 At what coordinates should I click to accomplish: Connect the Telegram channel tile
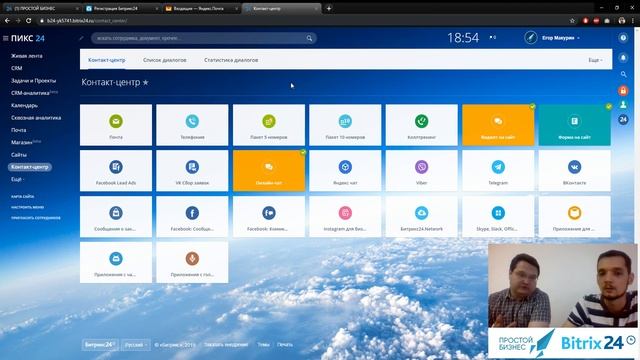498,171
